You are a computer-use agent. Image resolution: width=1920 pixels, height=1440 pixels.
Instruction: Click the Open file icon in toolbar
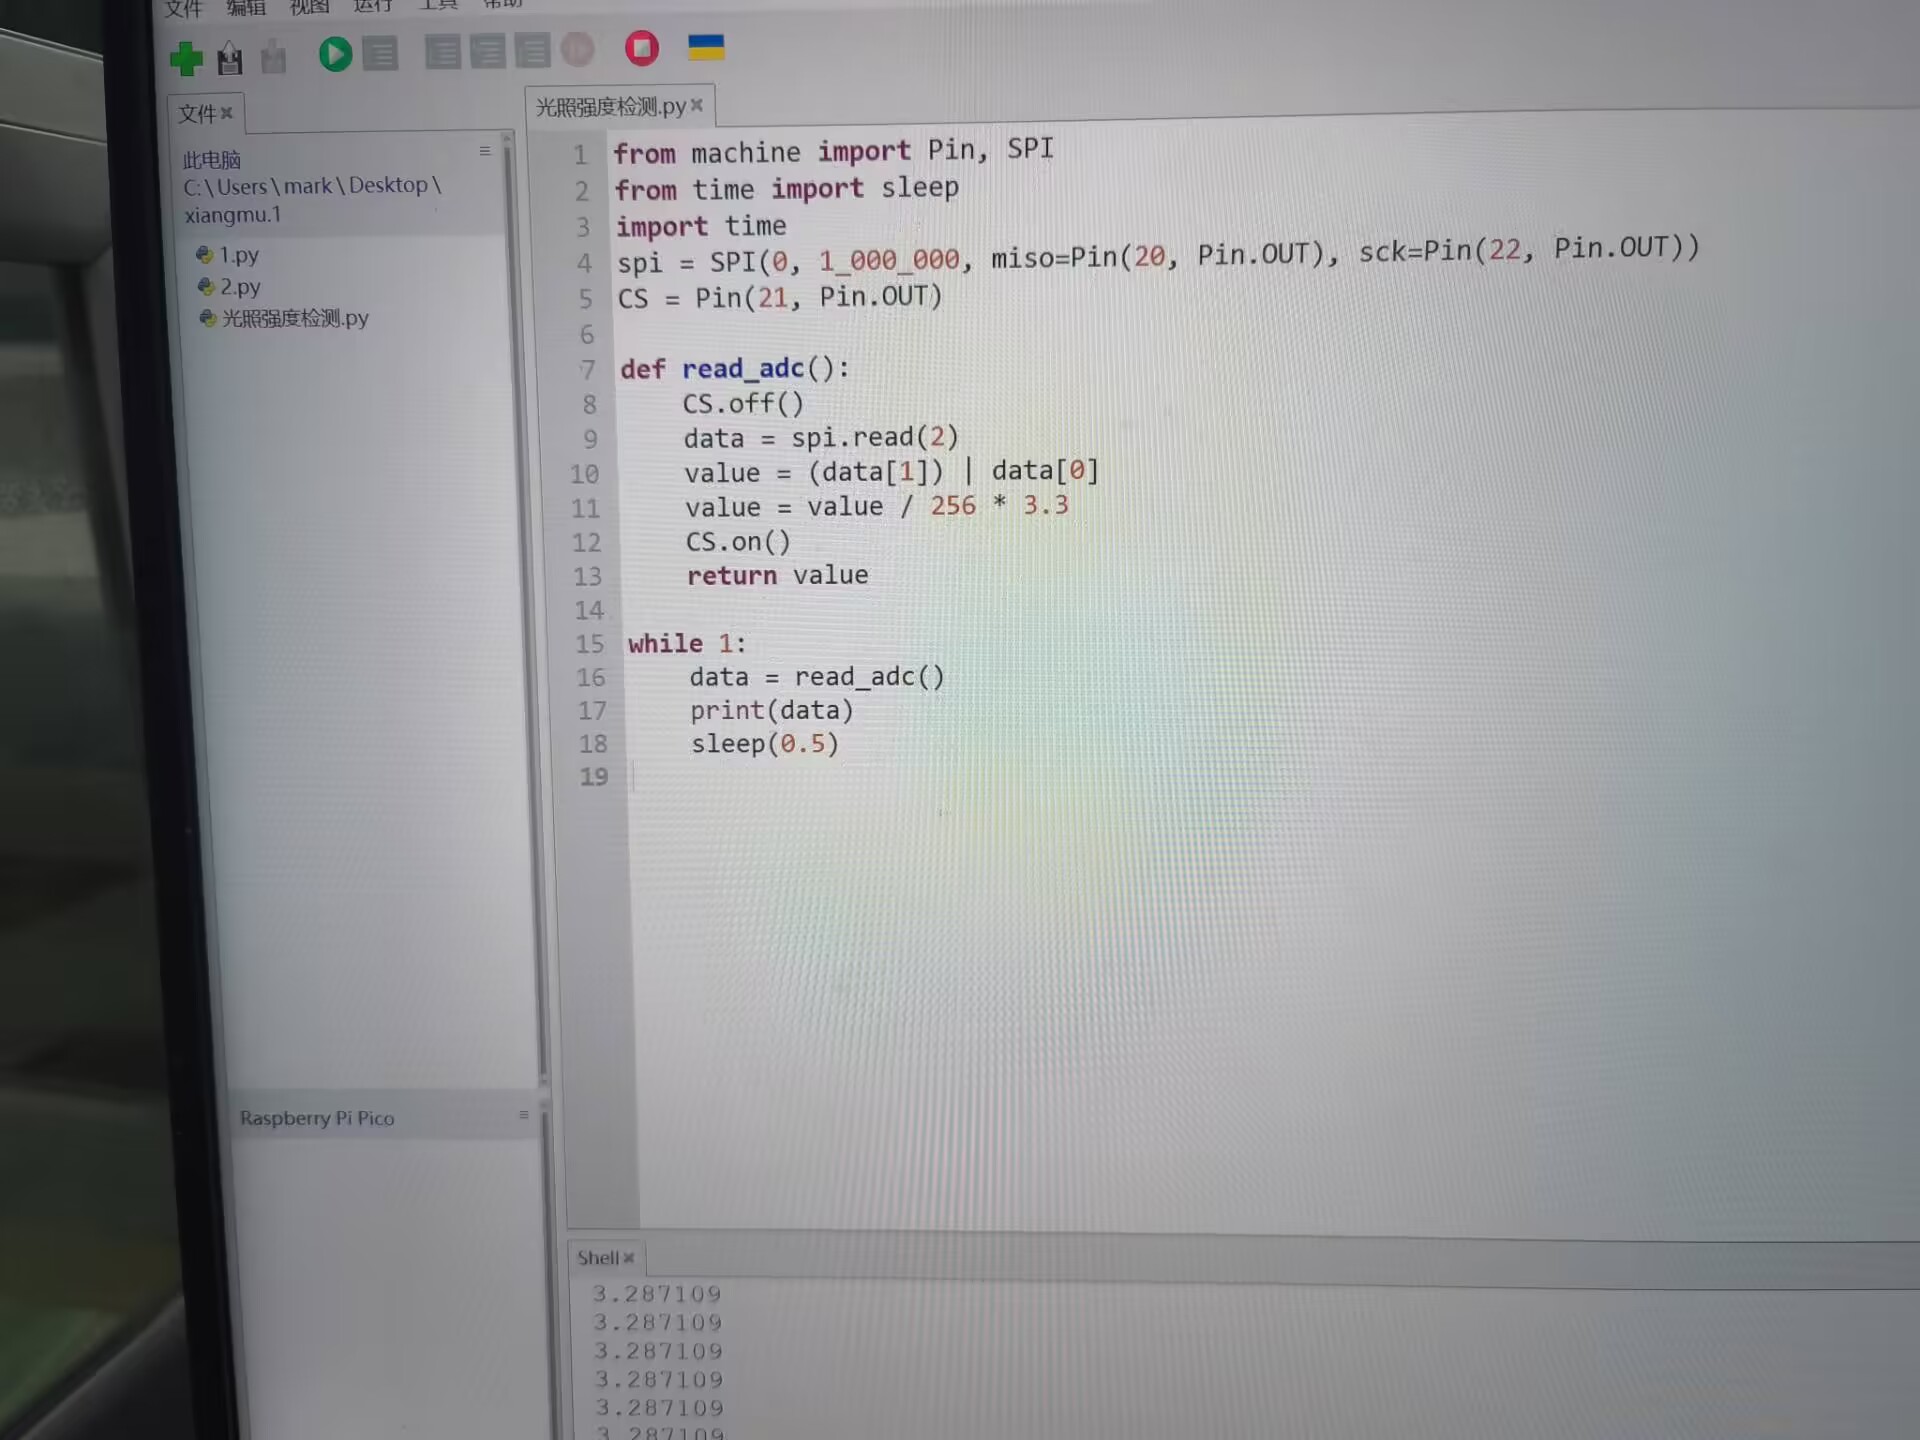point(230,59)
